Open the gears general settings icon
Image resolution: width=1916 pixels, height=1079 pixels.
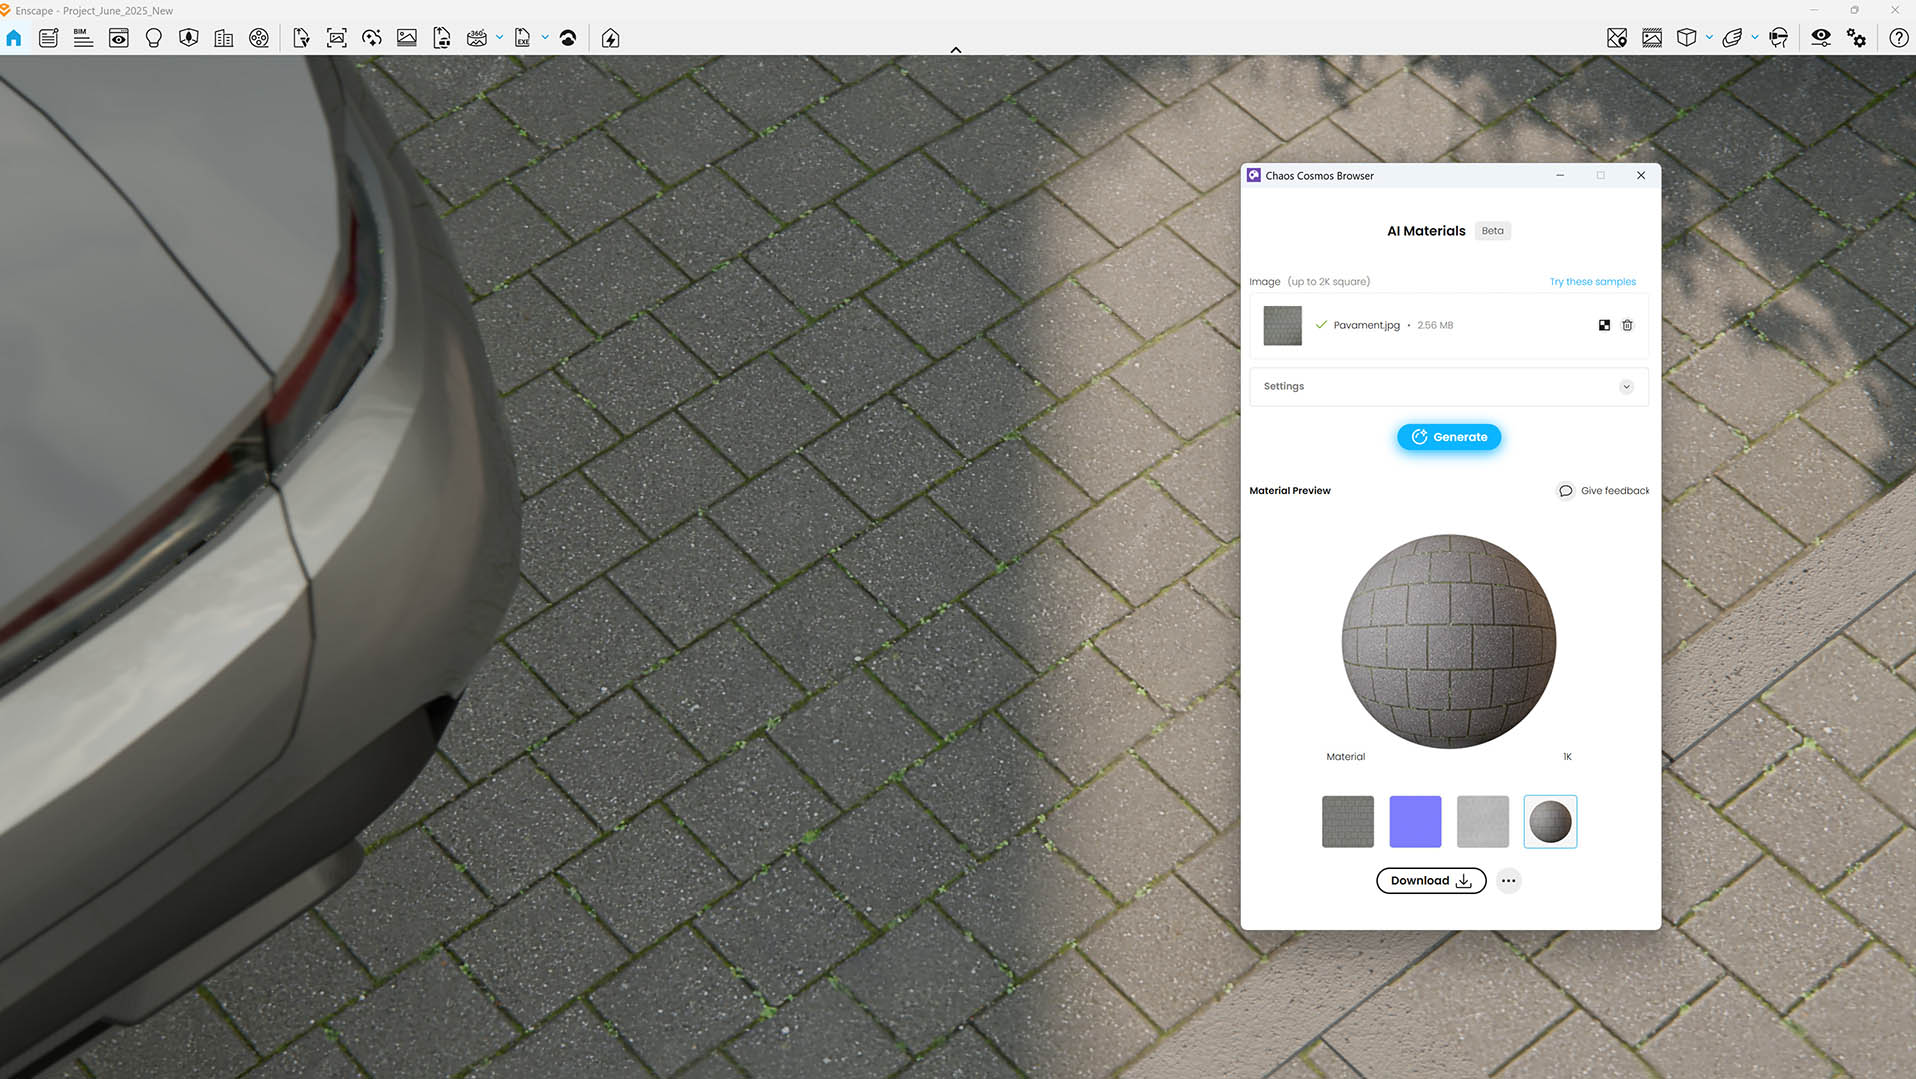pos(1857,38)
